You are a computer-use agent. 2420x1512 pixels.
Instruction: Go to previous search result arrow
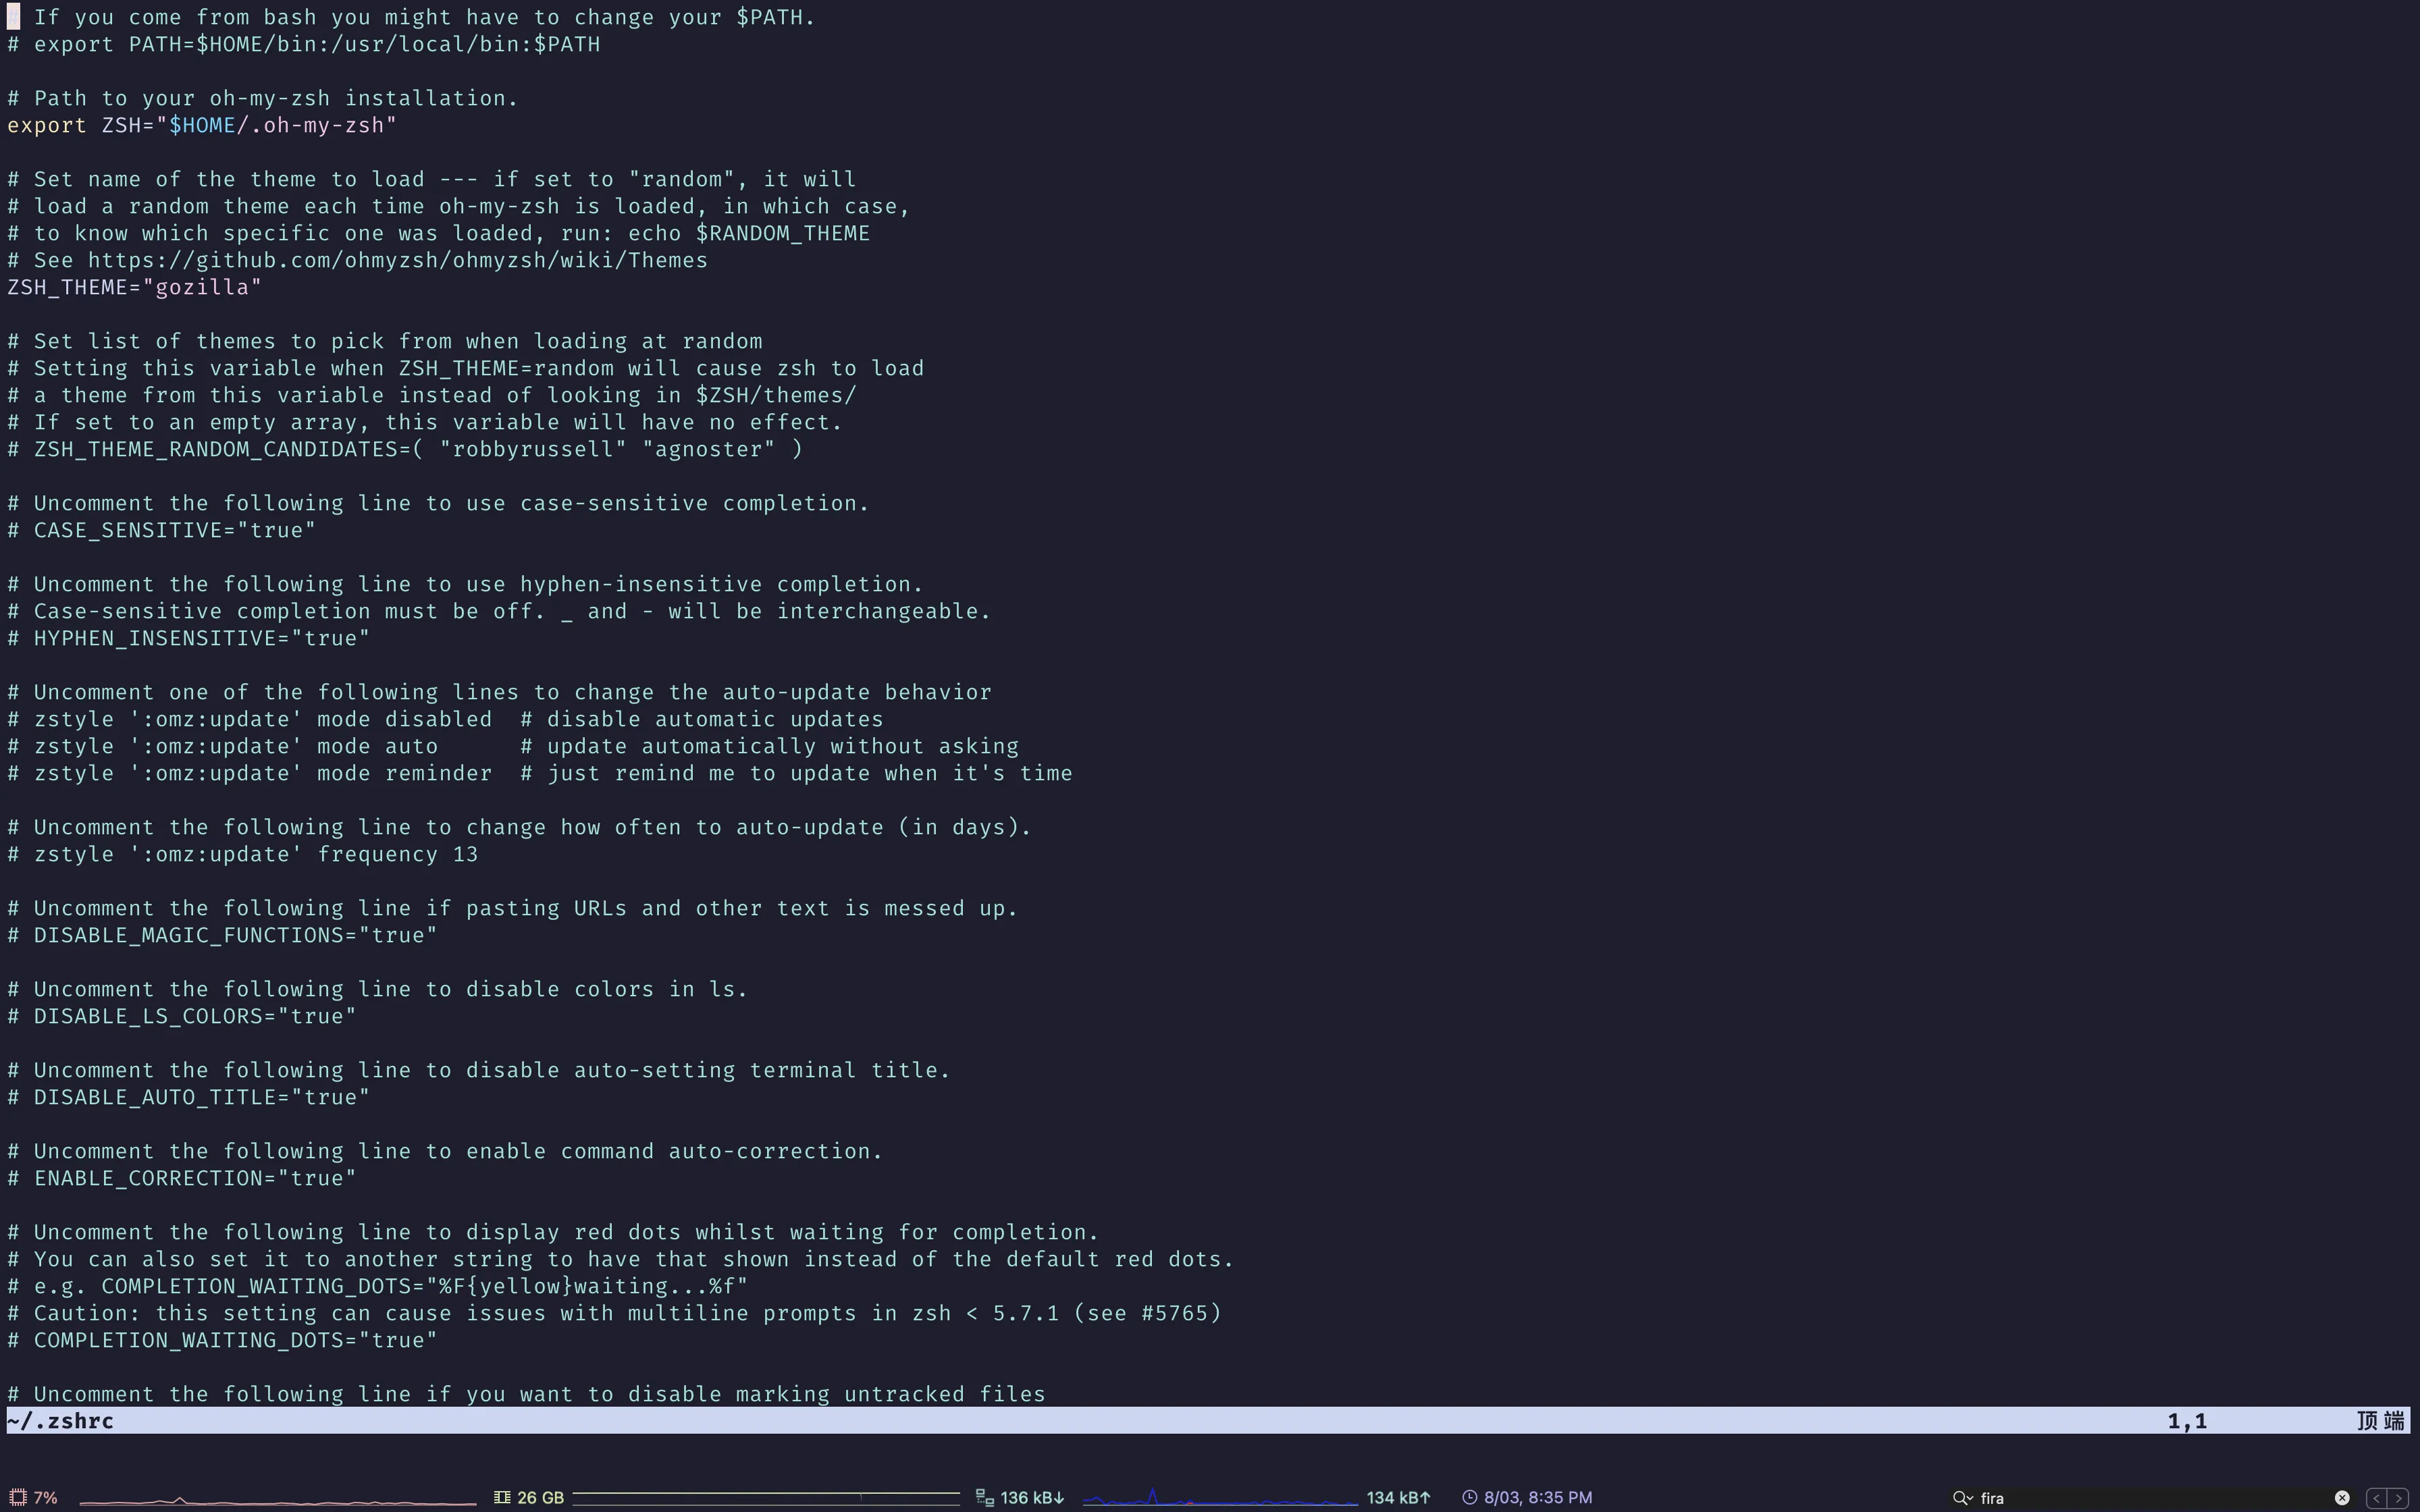click(2376, 1497)
